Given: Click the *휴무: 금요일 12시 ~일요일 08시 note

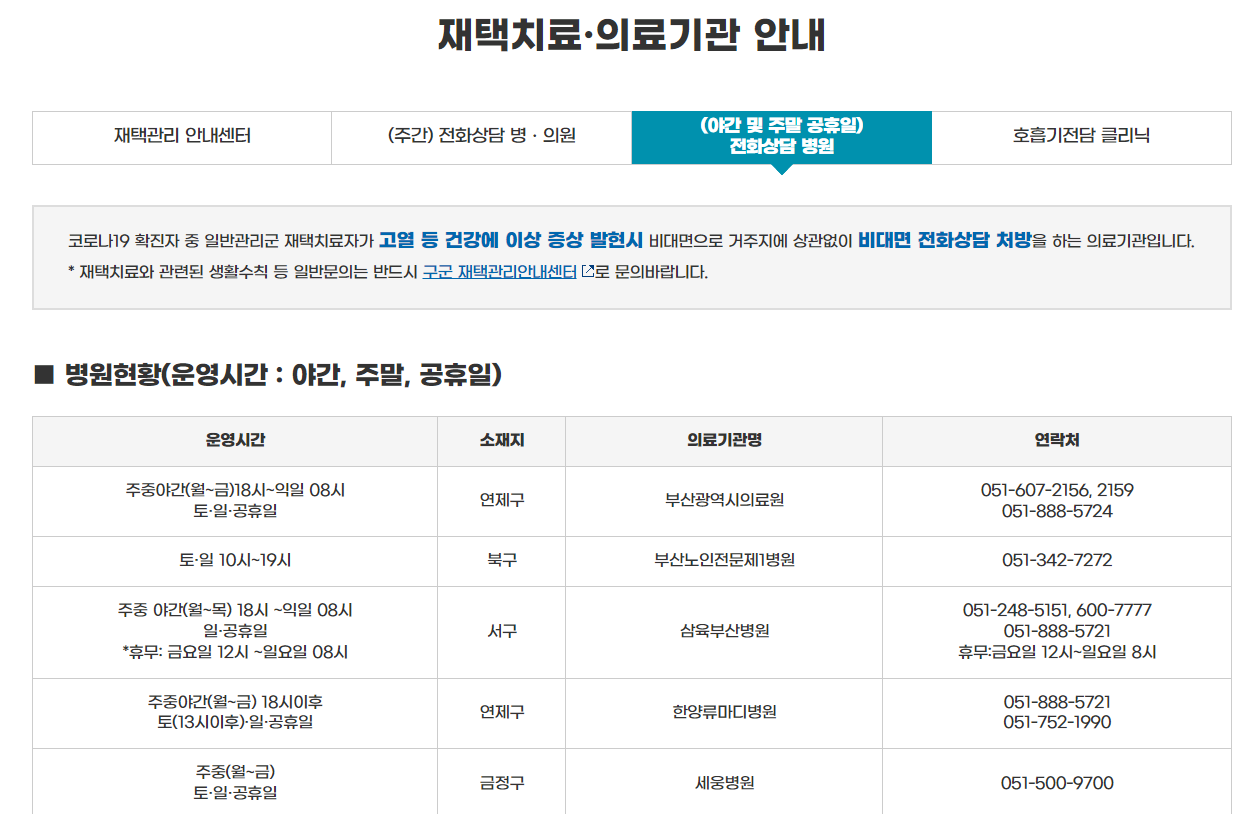Looking at the screenshot, I should [x=235, y=652].
